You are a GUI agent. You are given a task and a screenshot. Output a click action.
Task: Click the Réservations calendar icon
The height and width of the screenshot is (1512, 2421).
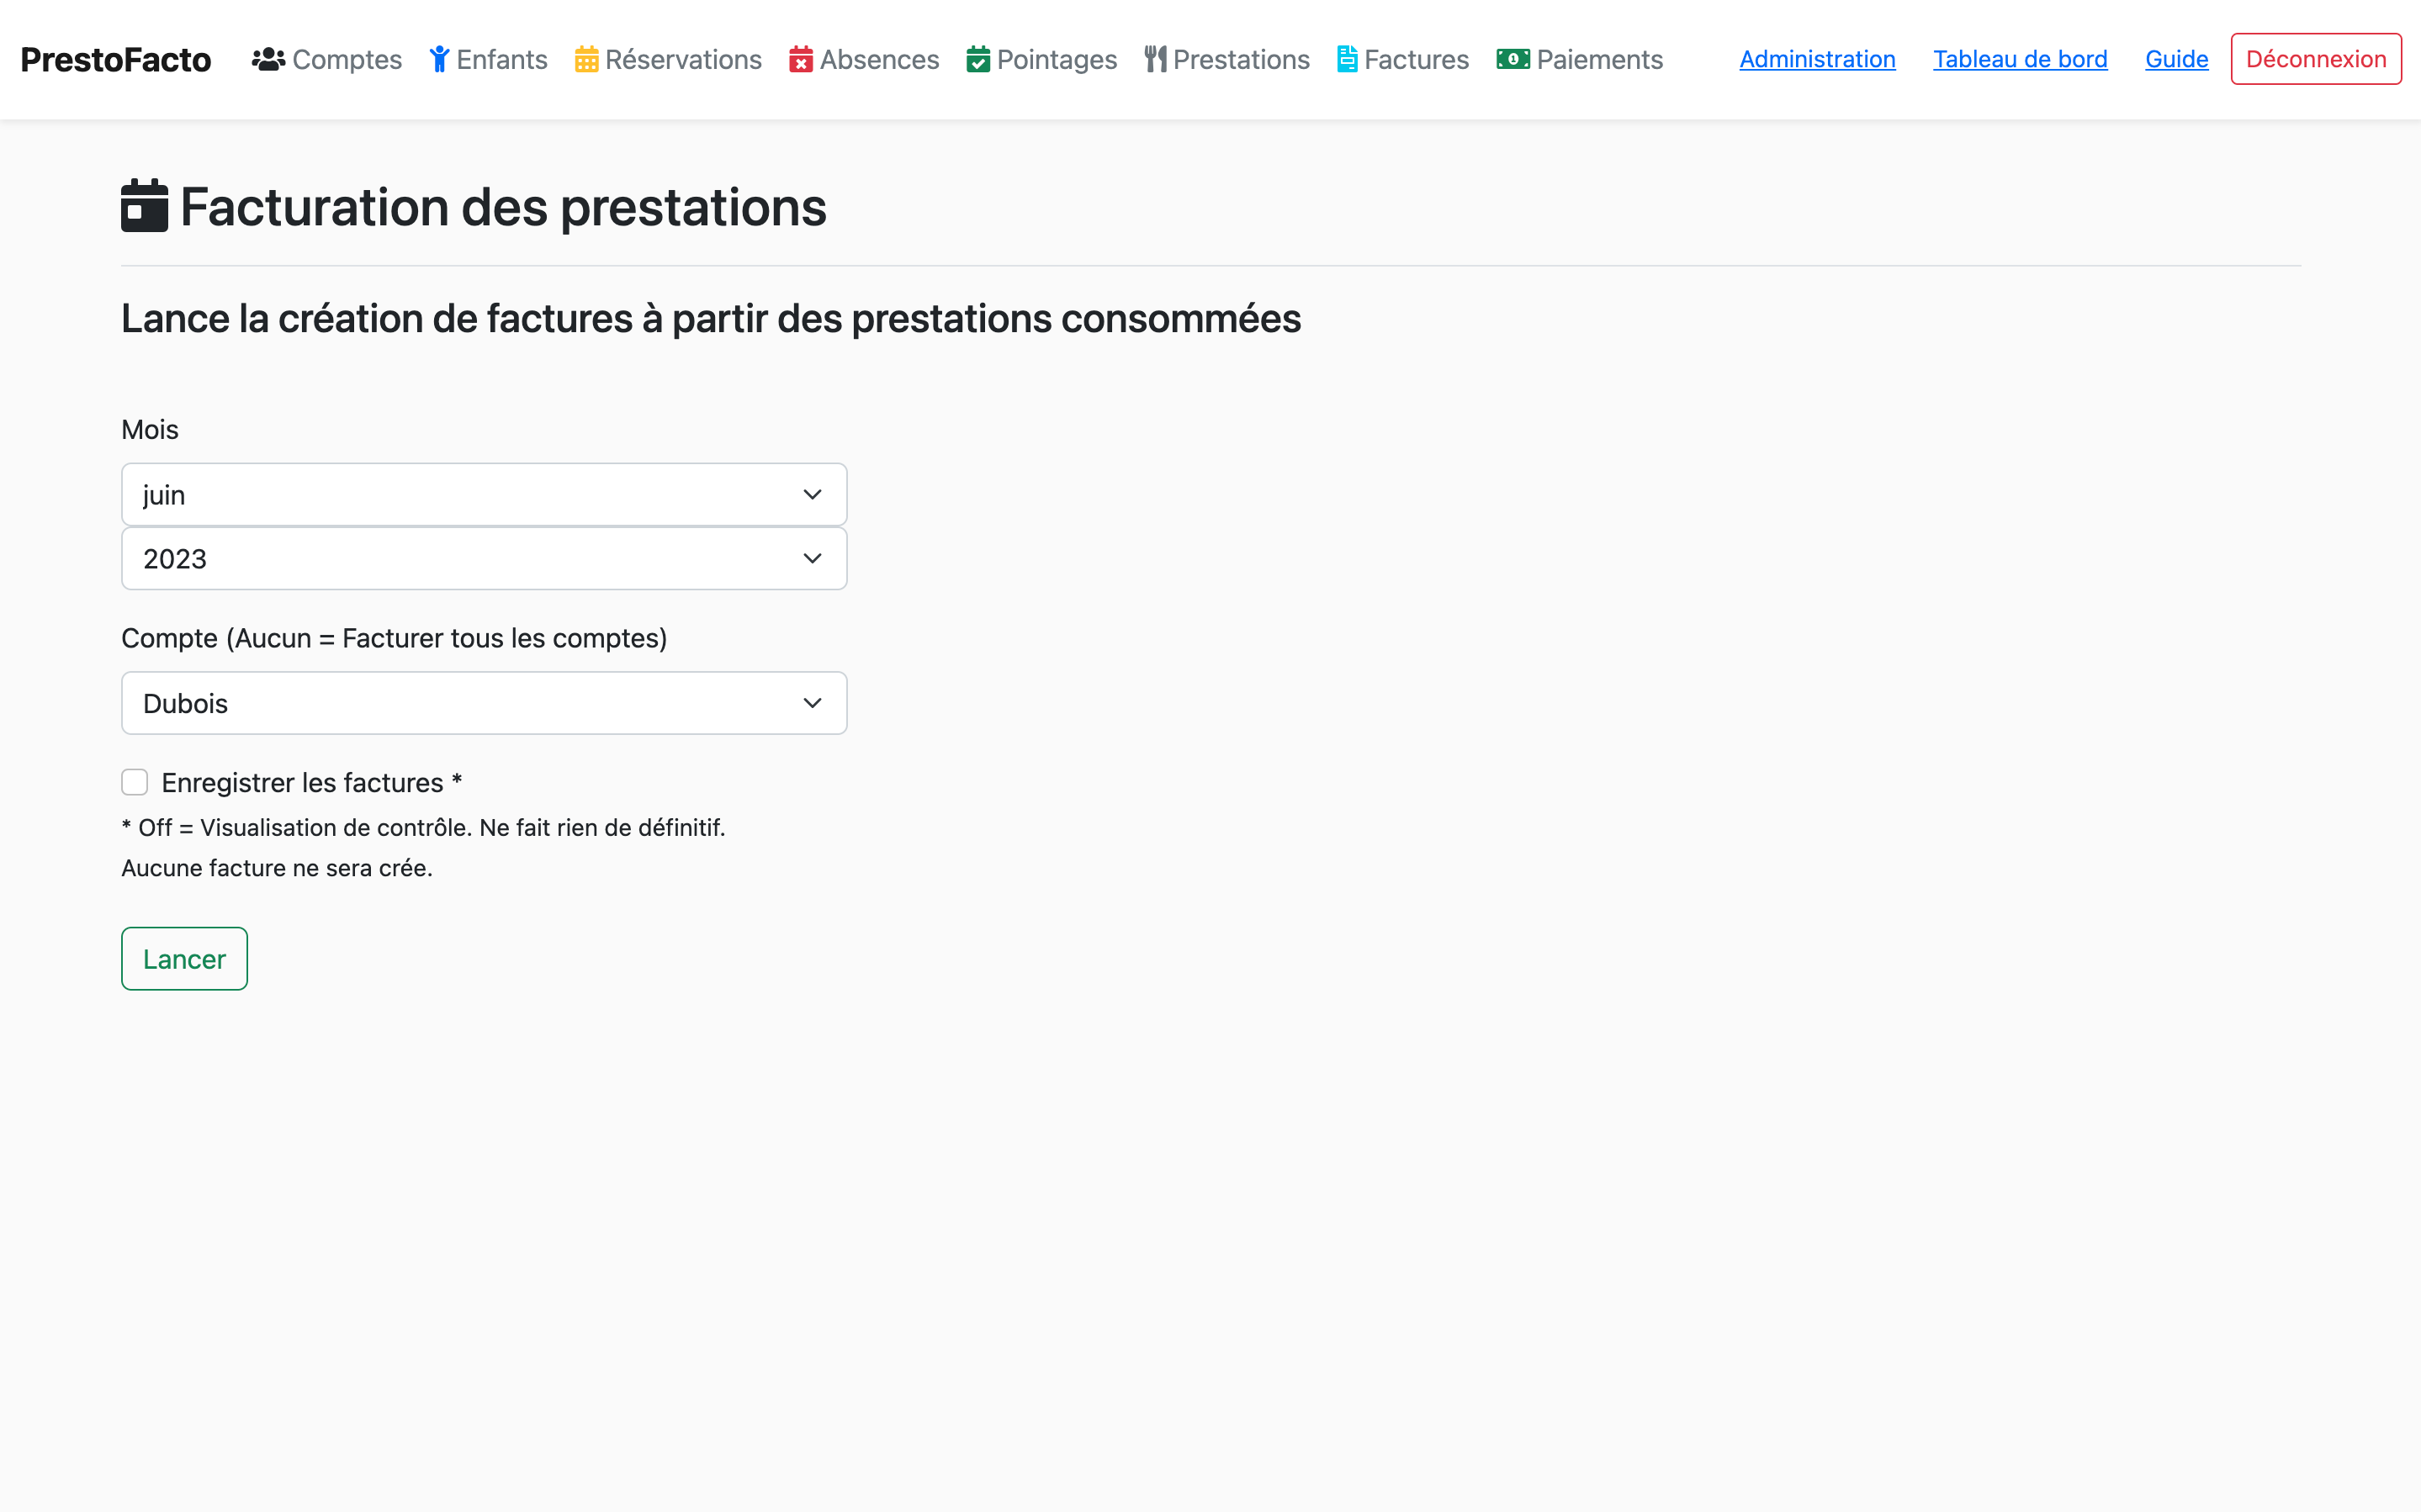586,59
